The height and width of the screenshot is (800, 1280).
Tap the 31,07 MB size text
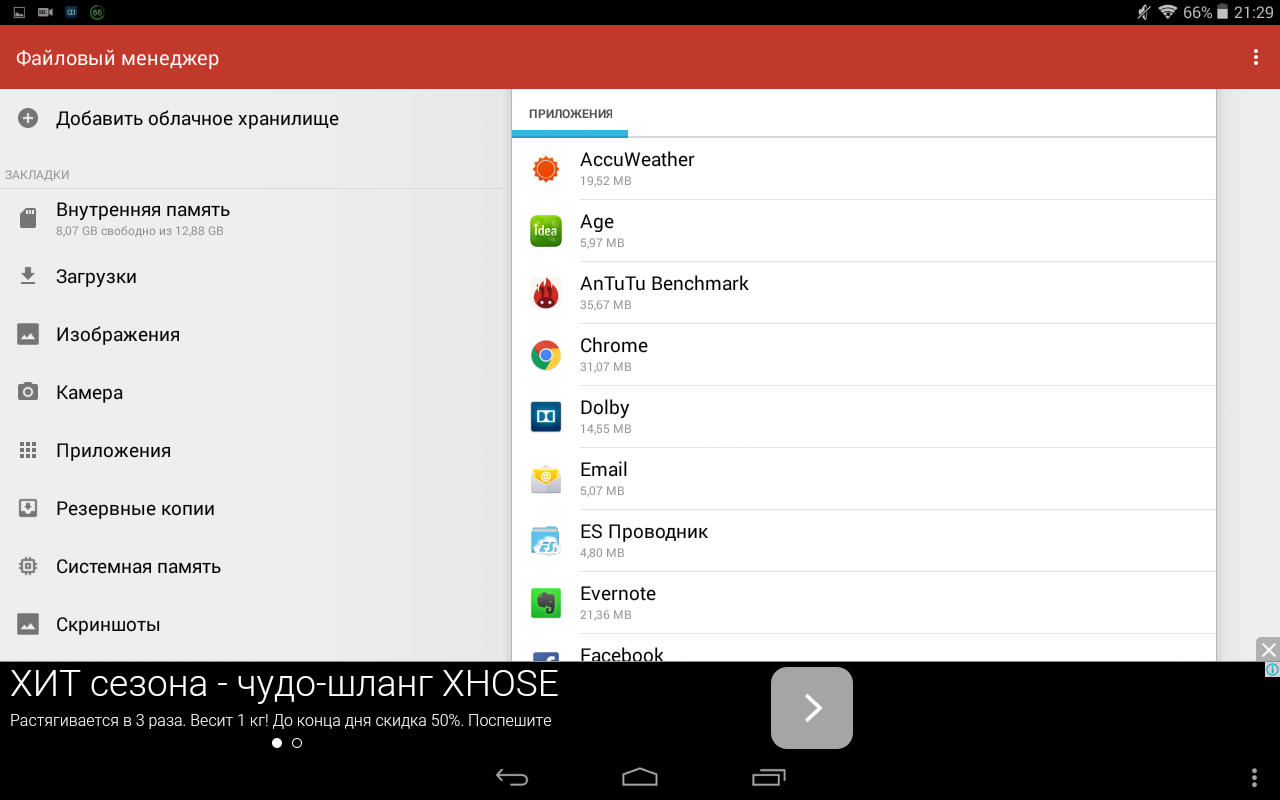606,367
